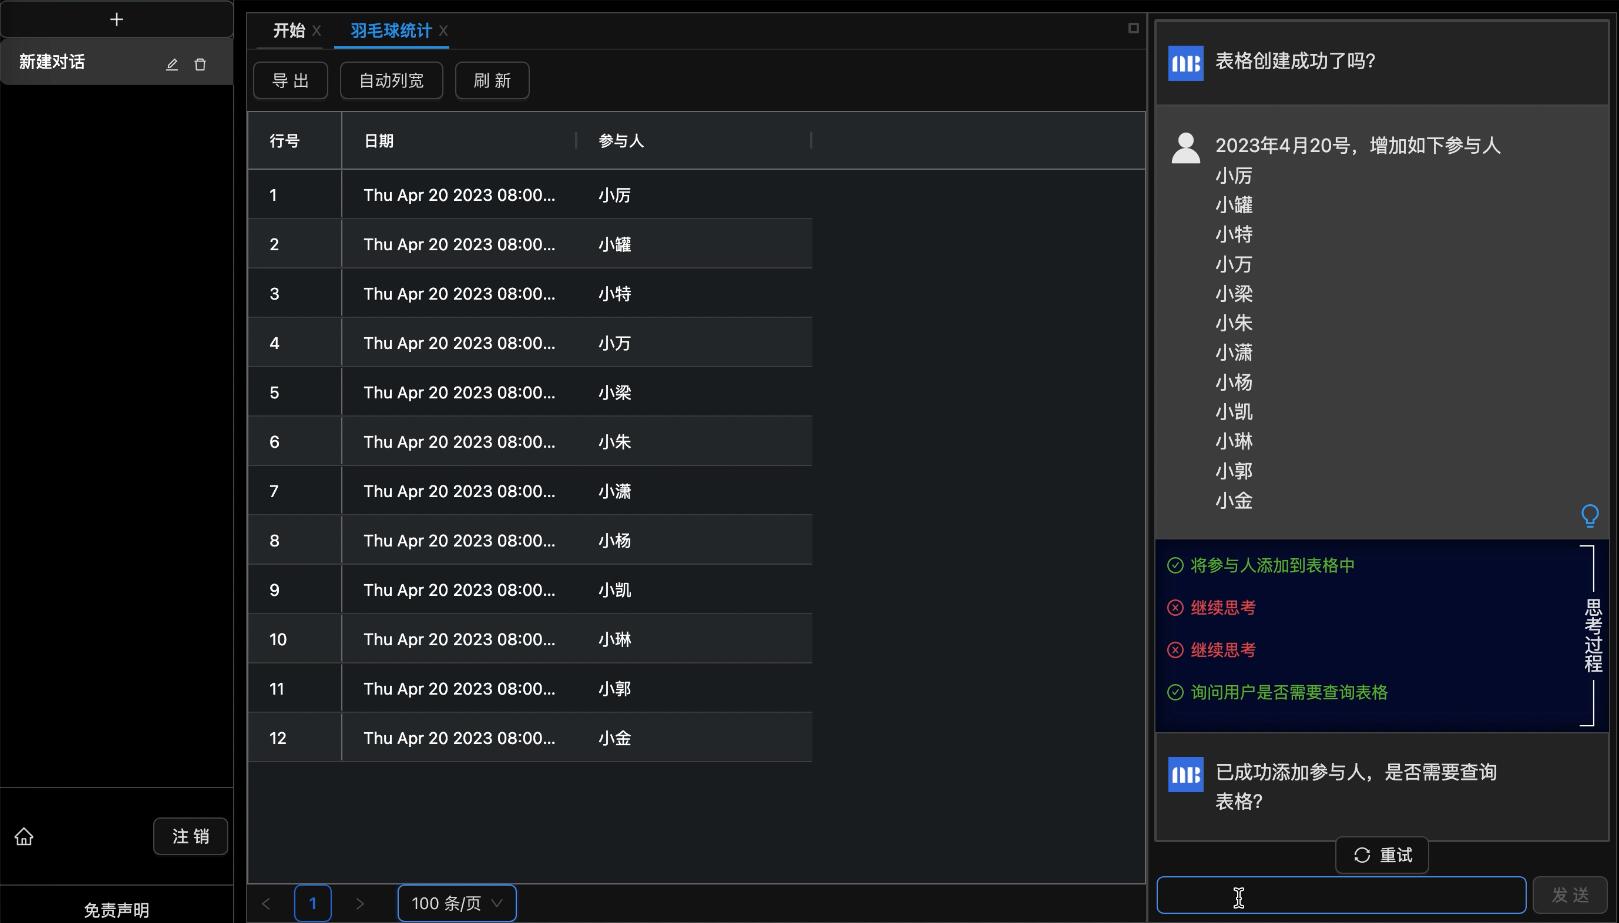Screen dimensions: 1619x923
Task: Click the 导出 export button
Action: [x=290, y=80]
